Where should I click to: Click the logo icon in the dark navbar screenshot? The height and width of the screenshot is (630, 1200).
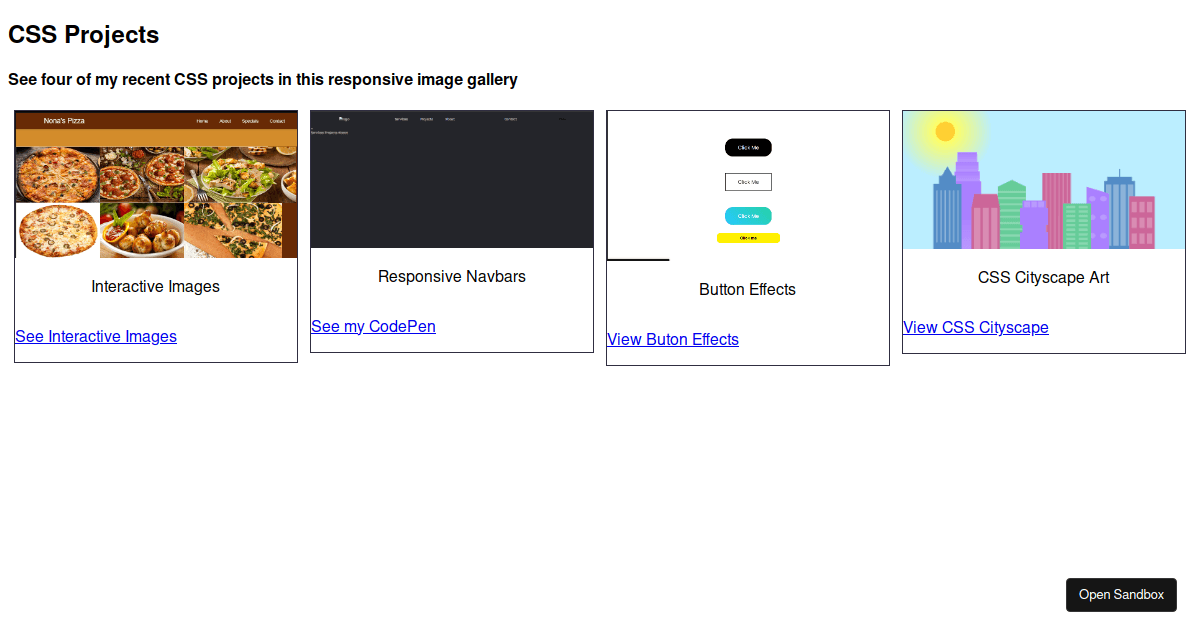pyautogui.click(x=344, y=118)
